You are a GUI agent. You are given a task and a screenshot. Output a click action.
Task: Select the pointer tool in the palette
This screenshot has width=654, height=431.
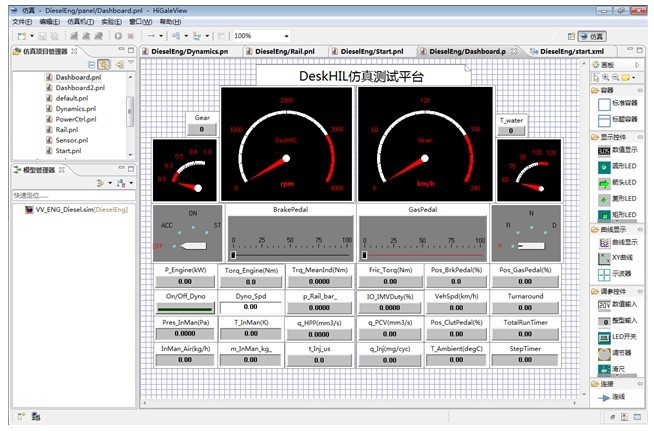(x=596, y=78)
